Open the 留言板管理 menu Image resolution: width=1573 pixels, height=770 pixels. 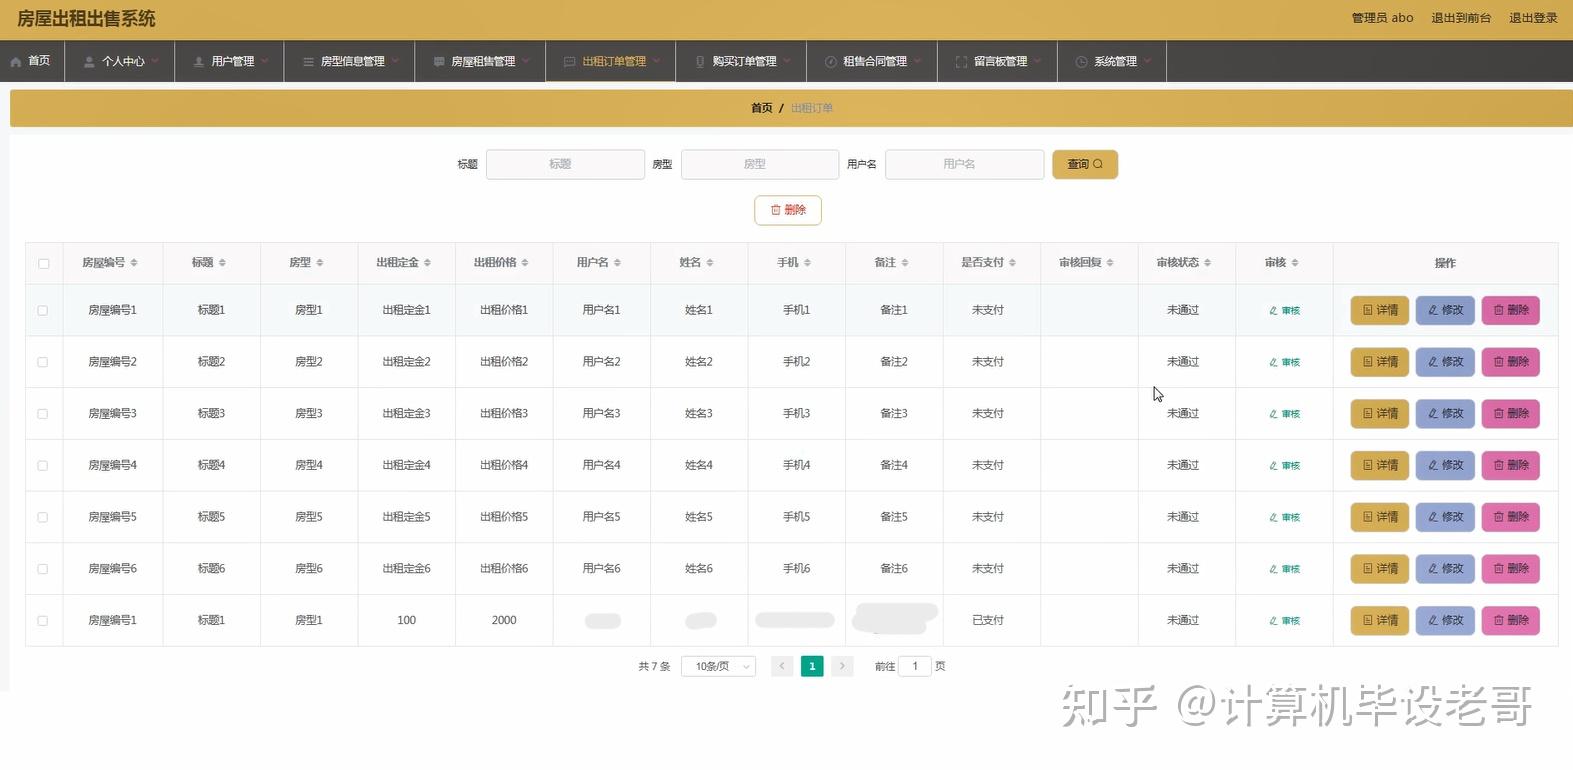pos(997,61)
